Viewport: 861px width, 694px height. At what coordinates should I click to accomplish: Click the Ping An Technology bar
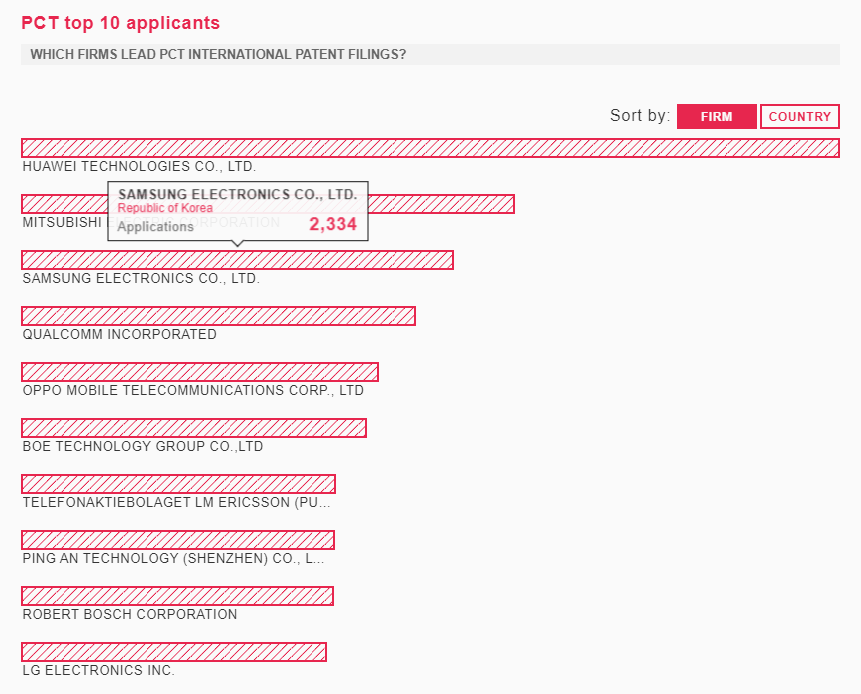click(x=178, y=540)
